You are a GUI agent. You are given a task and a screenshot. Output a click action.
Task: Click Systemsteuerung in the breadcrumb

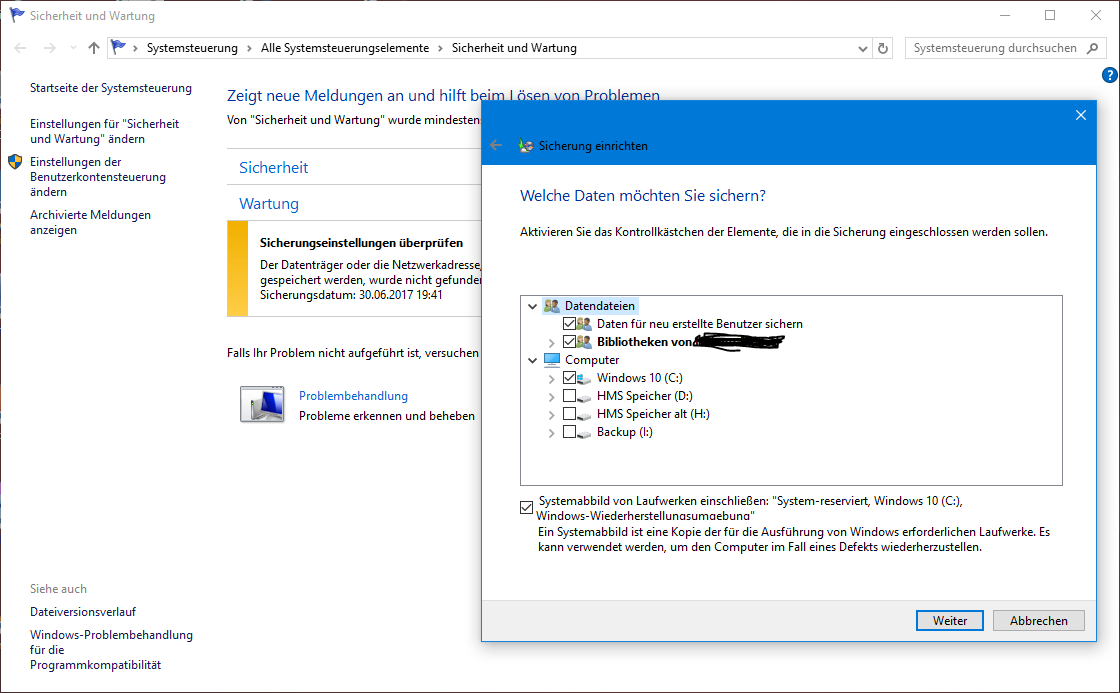click(x=192, y=48)
